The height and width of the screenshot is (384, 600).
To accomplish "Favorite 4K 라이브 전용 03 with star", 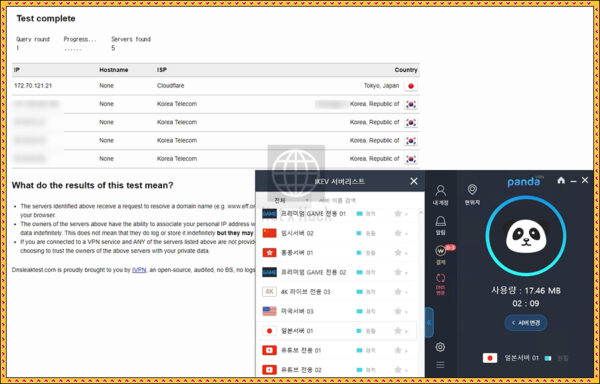I will pyautogui.click(x=398, y=291).
